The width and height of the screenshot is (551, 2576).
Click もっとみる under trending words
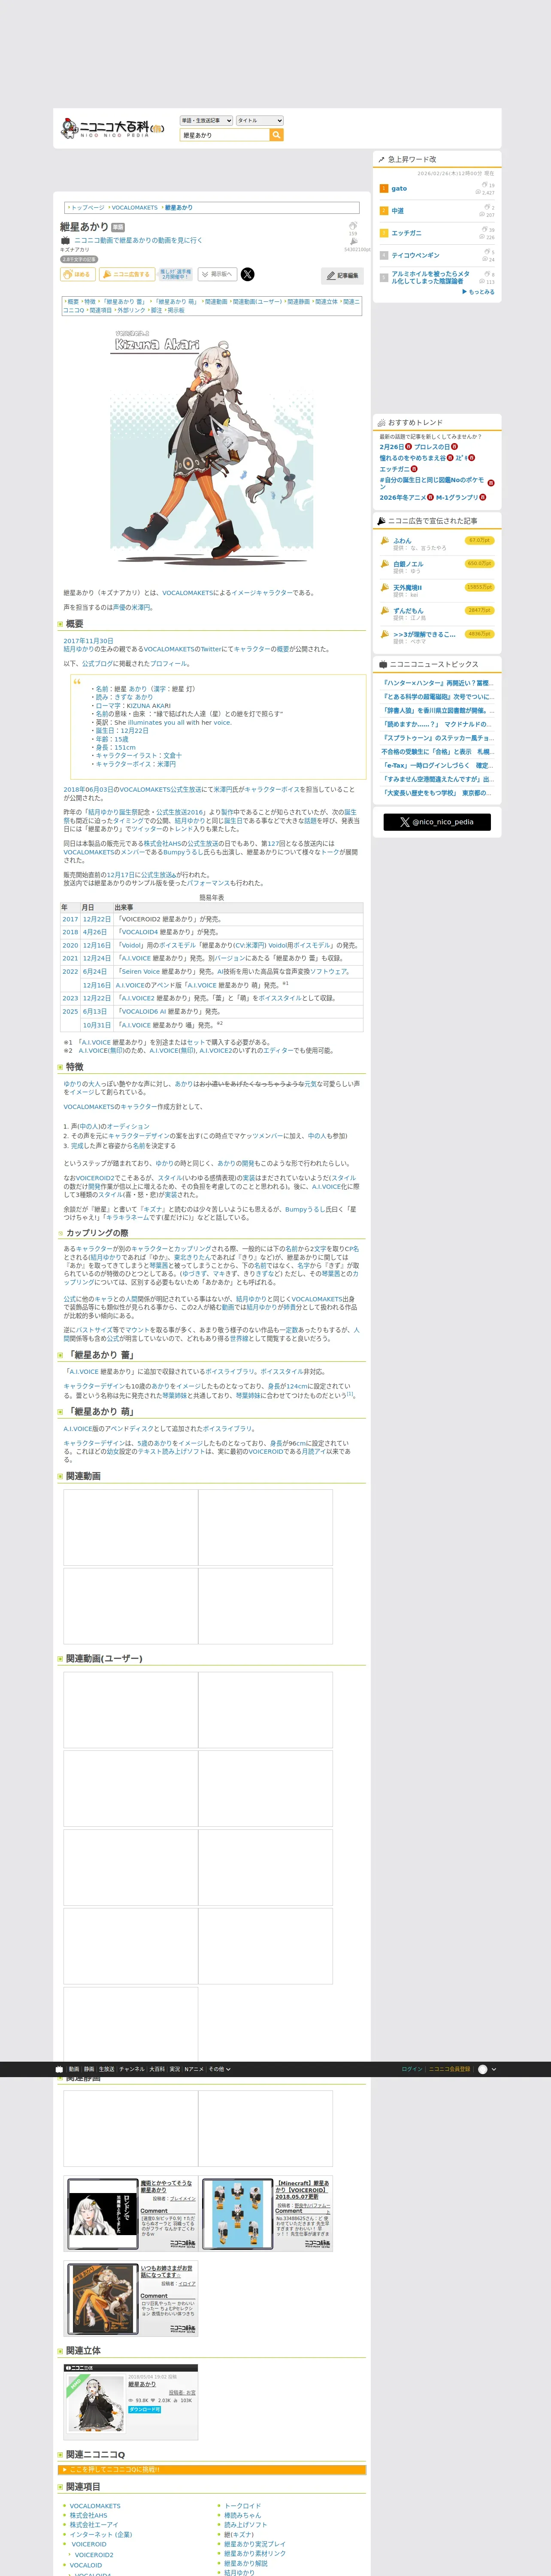click(479, 292)
